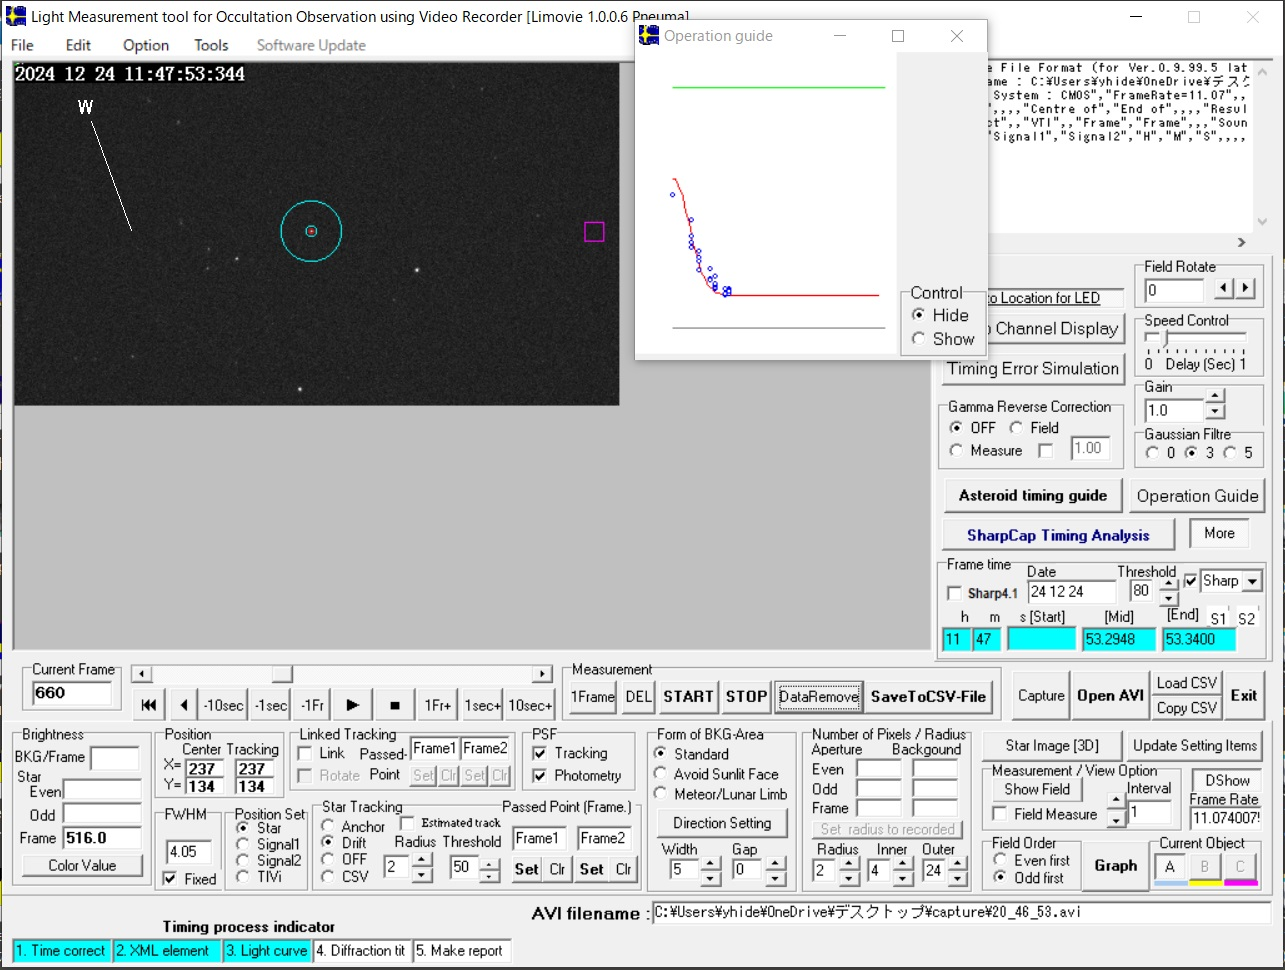Skip back ten seconds with -10sec button
The image size is (1285, 970).
[223, 705]
